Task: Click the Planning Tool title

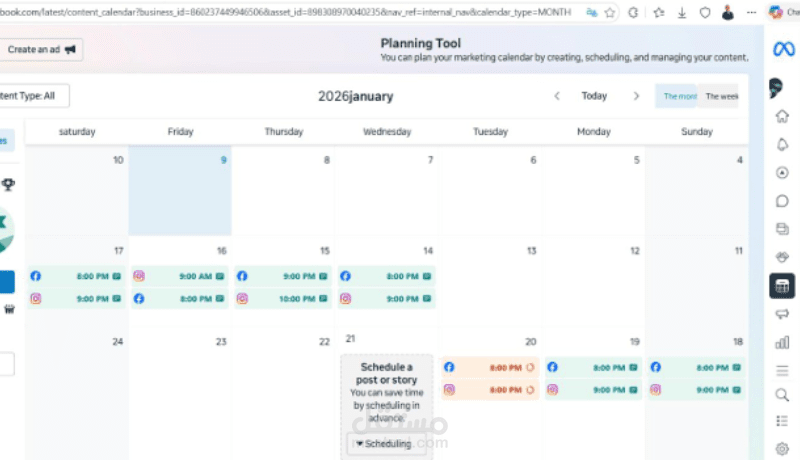Action: pos(420,43)
